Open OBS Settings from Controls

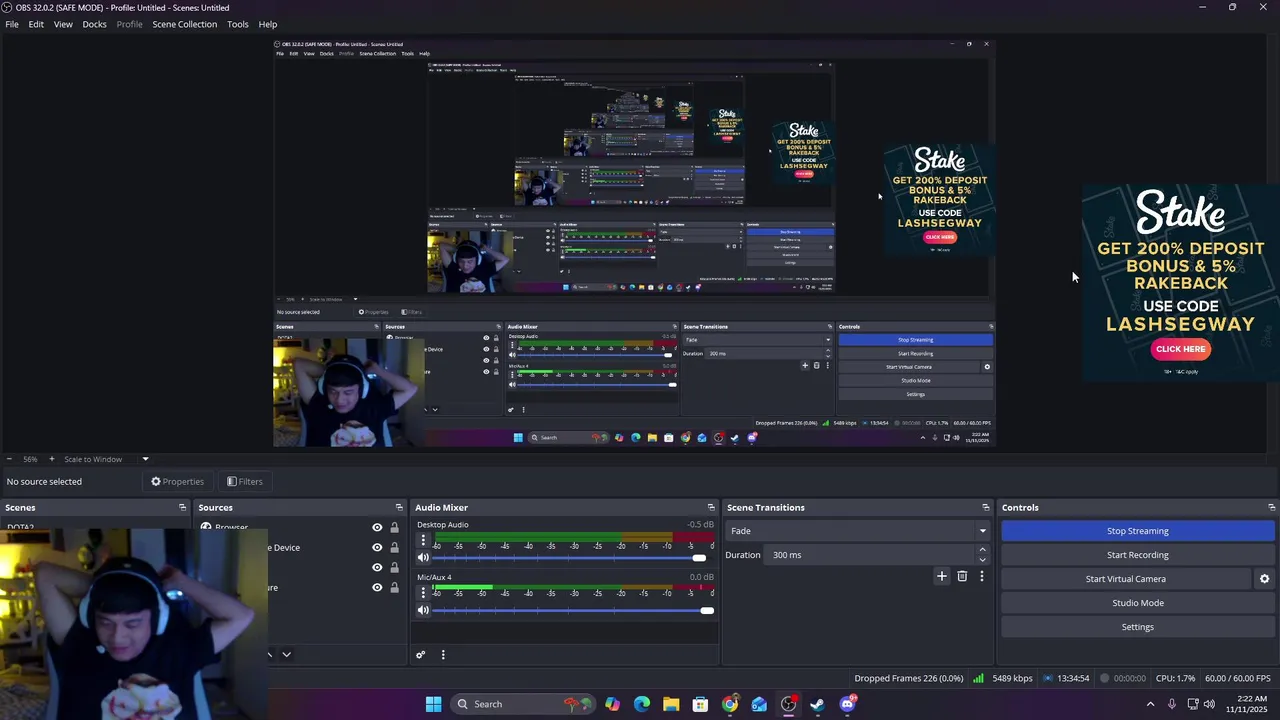pyautogui.click(x=1138, y=627)
